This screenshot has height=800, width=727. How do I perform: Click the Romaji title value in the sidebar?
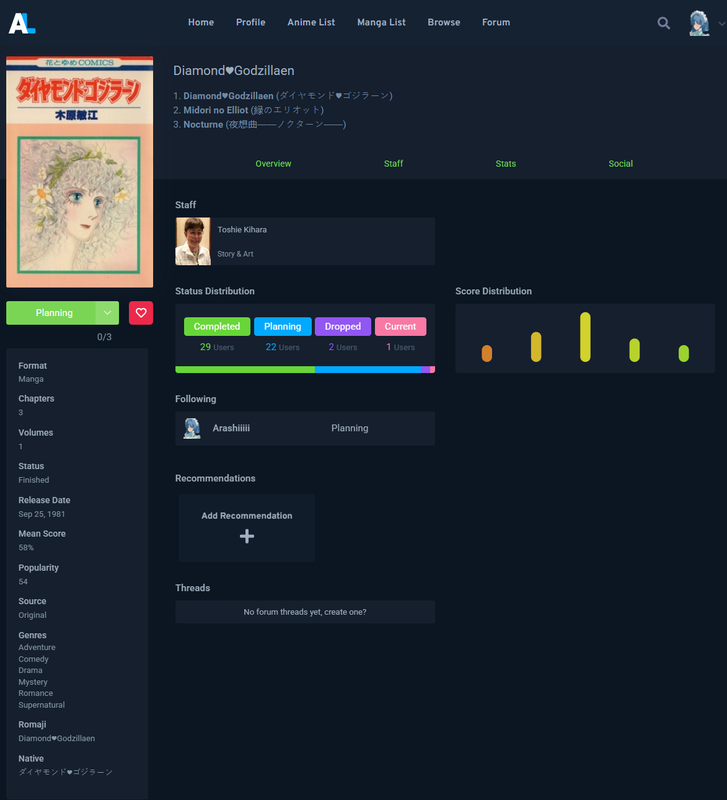(x=57, y=738)
